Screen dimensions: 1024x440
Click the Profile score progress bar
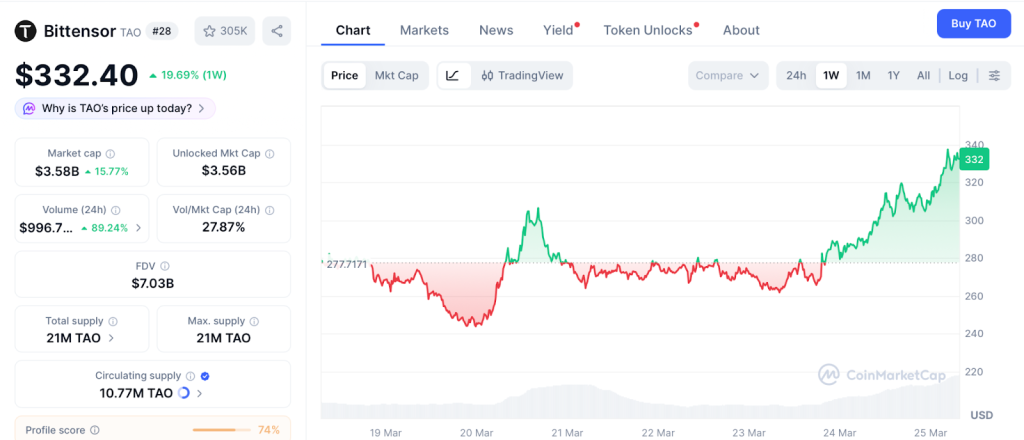[220, 430]
